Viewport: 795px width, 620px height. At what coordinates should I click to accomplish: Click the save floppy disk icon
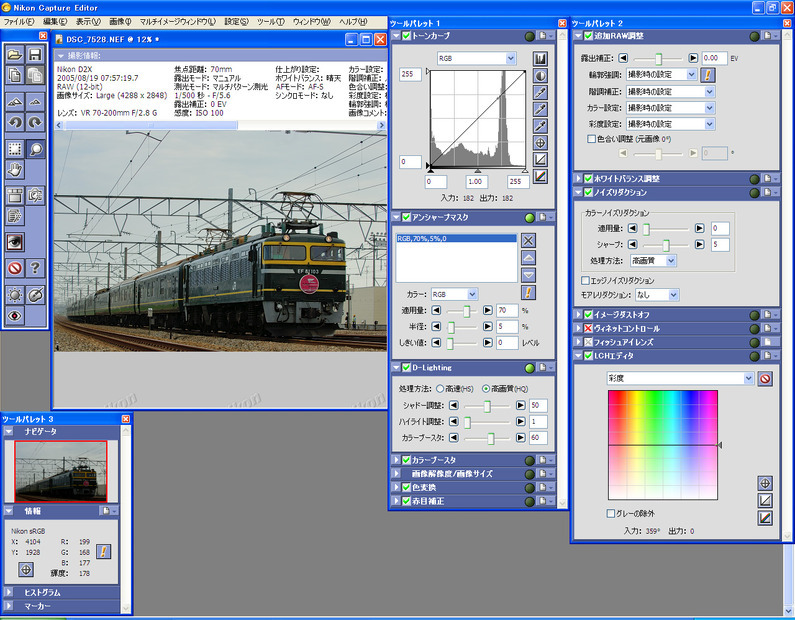tap(34, 54)
